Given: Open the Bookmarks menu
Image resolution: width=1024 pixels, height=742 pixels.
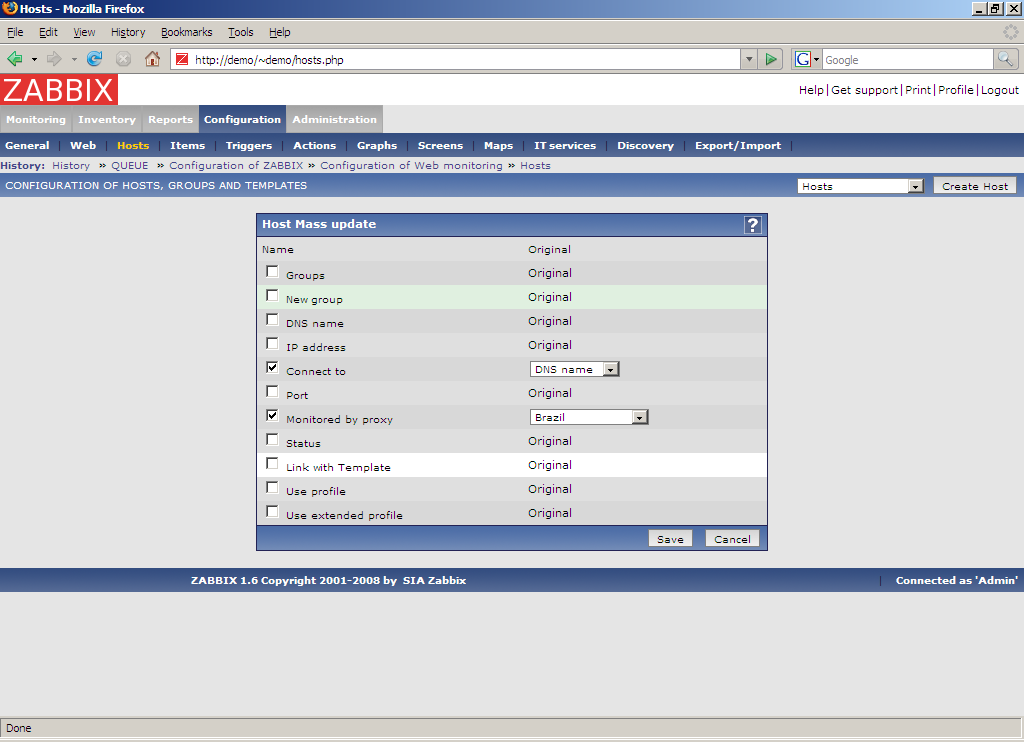Looking at the screenshot, I should click(187, 32).
